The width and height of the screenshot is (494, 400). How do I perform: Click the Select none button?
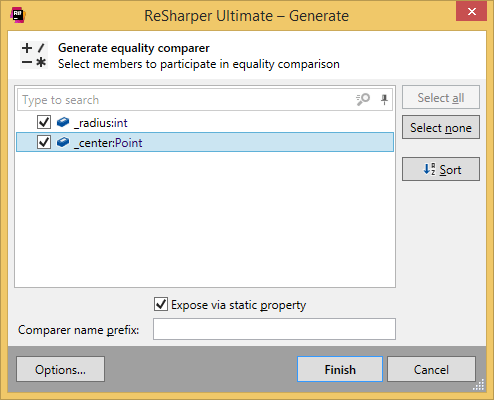tap(441, 127)
